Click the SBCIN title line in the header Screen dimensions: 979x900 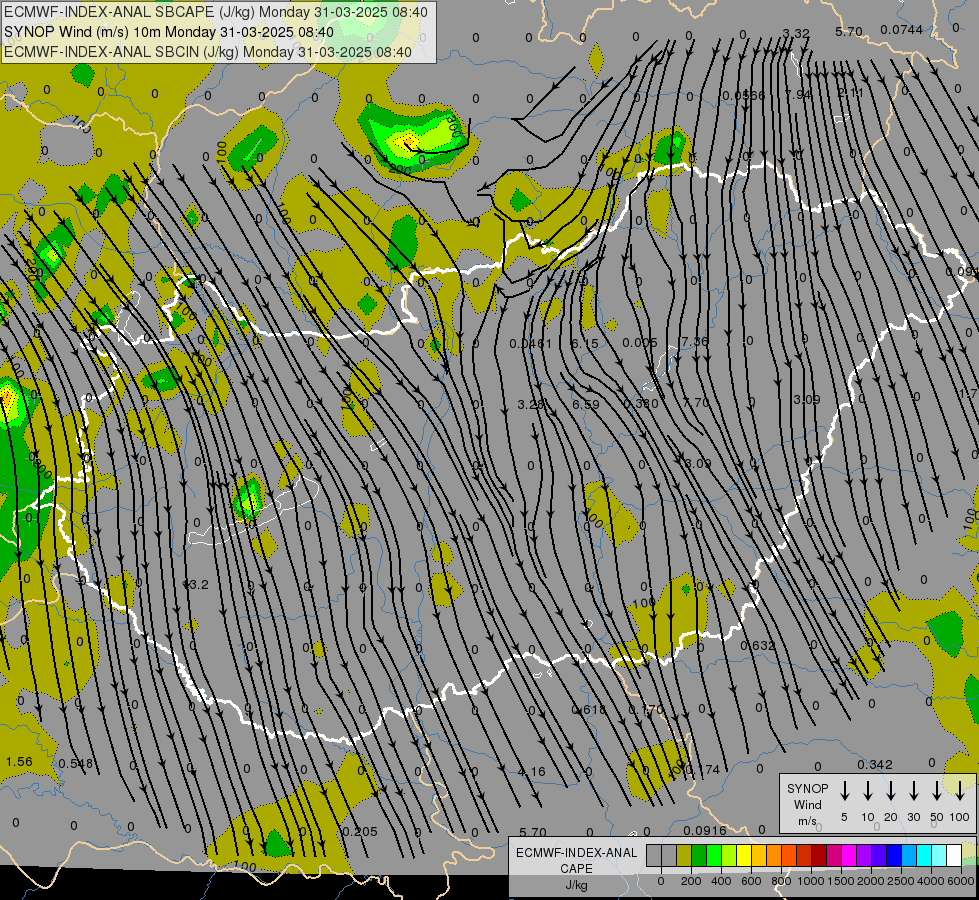[x=208, y=52]
